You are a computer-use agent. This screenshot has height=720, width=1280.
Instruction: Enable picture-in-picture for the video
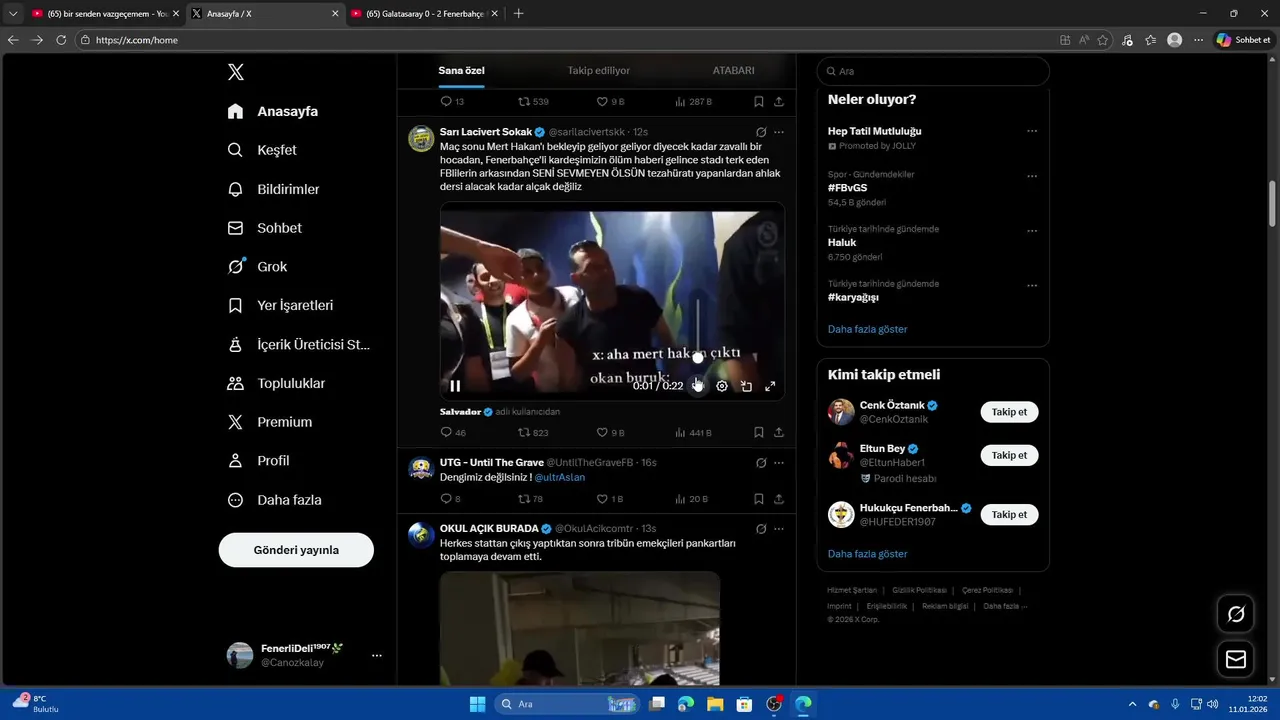click(x=746, y=386)
